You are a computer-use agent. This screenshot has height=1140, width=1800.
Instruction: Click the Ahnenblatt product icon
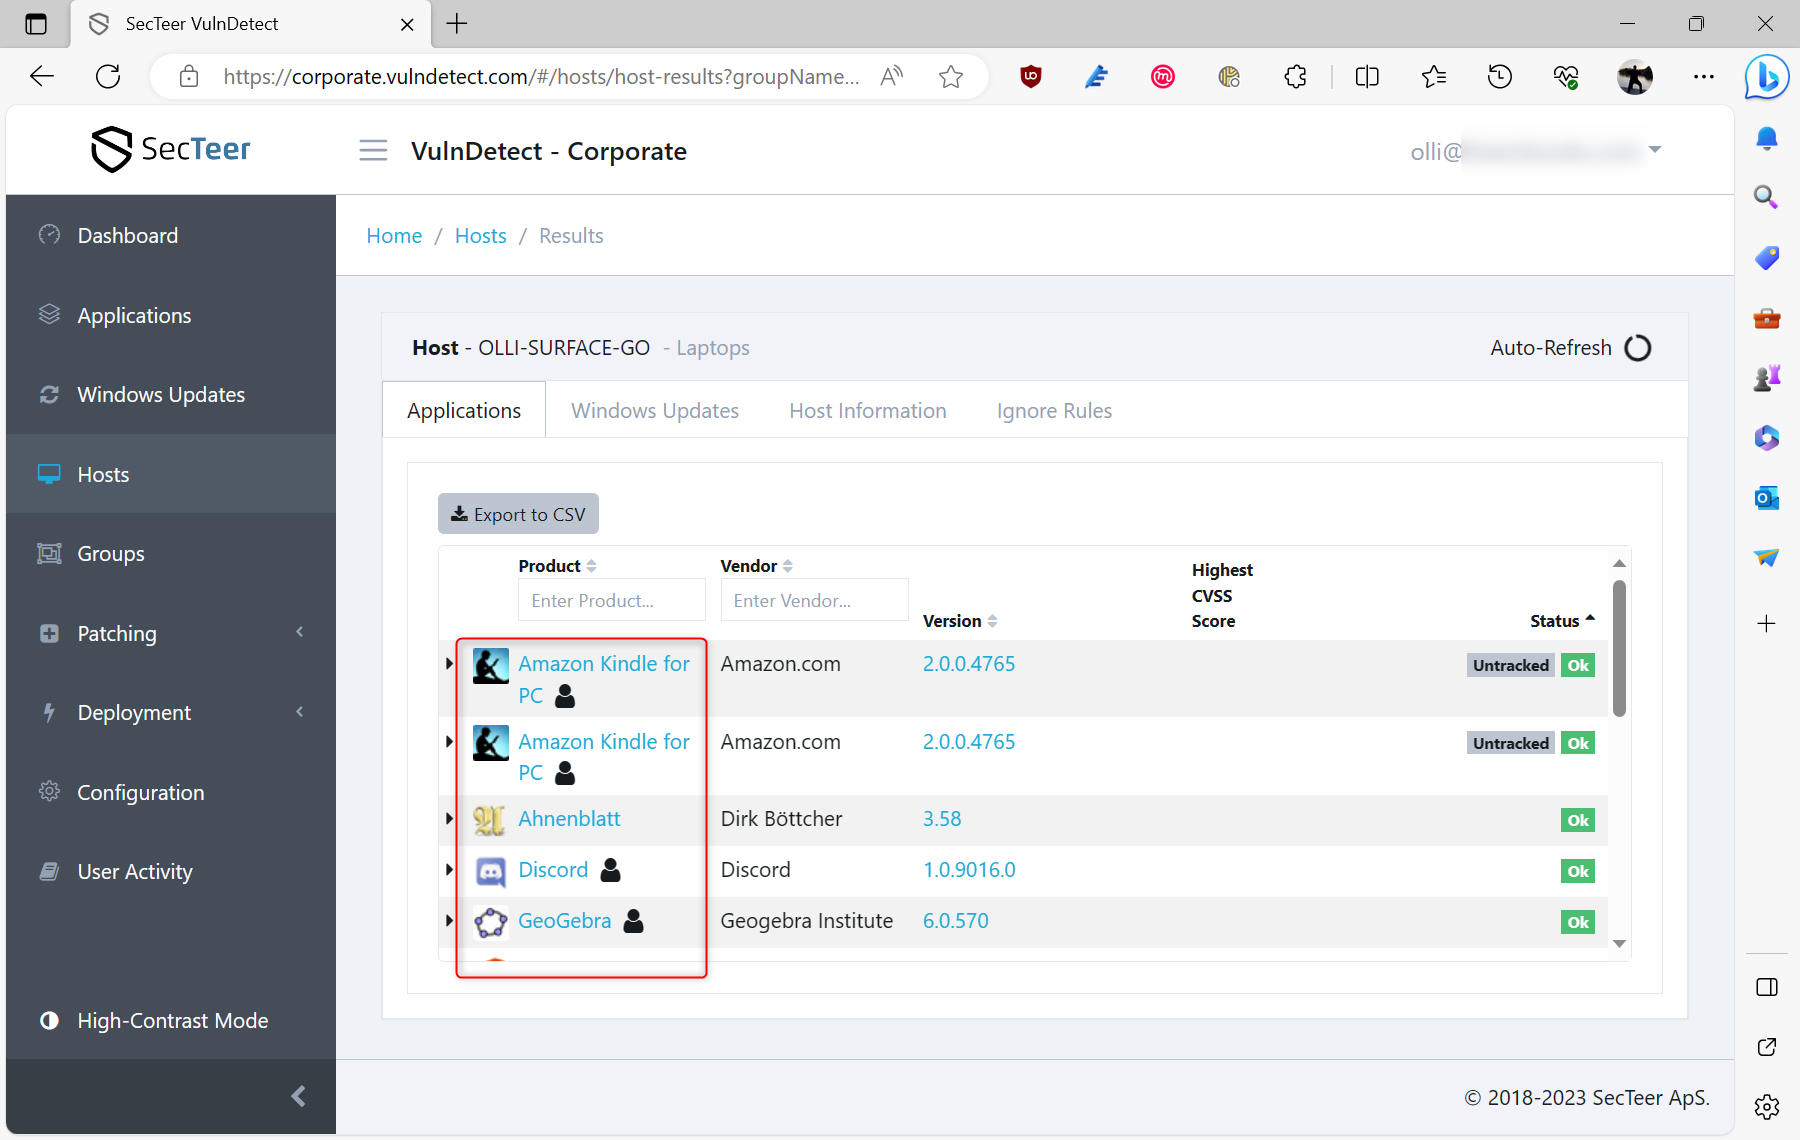pos(490,820)
